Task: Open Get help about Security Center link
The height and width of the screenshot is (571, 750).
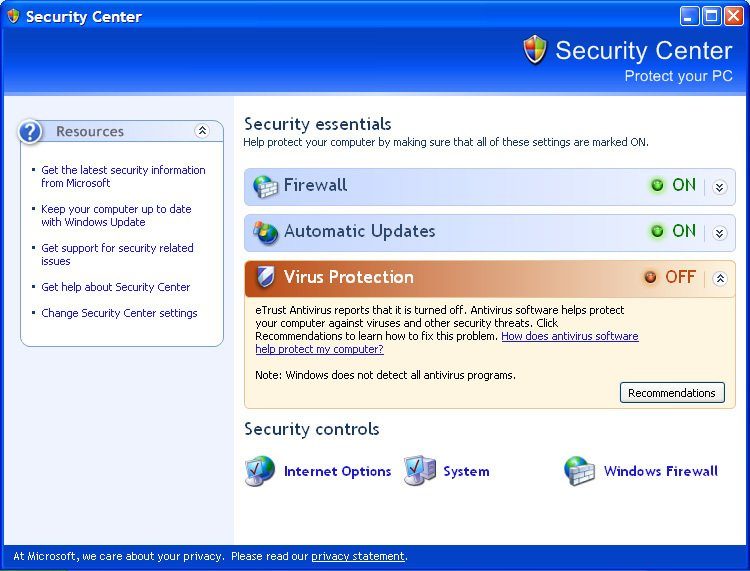Action: pyautogui.click(x=116, y=287)
